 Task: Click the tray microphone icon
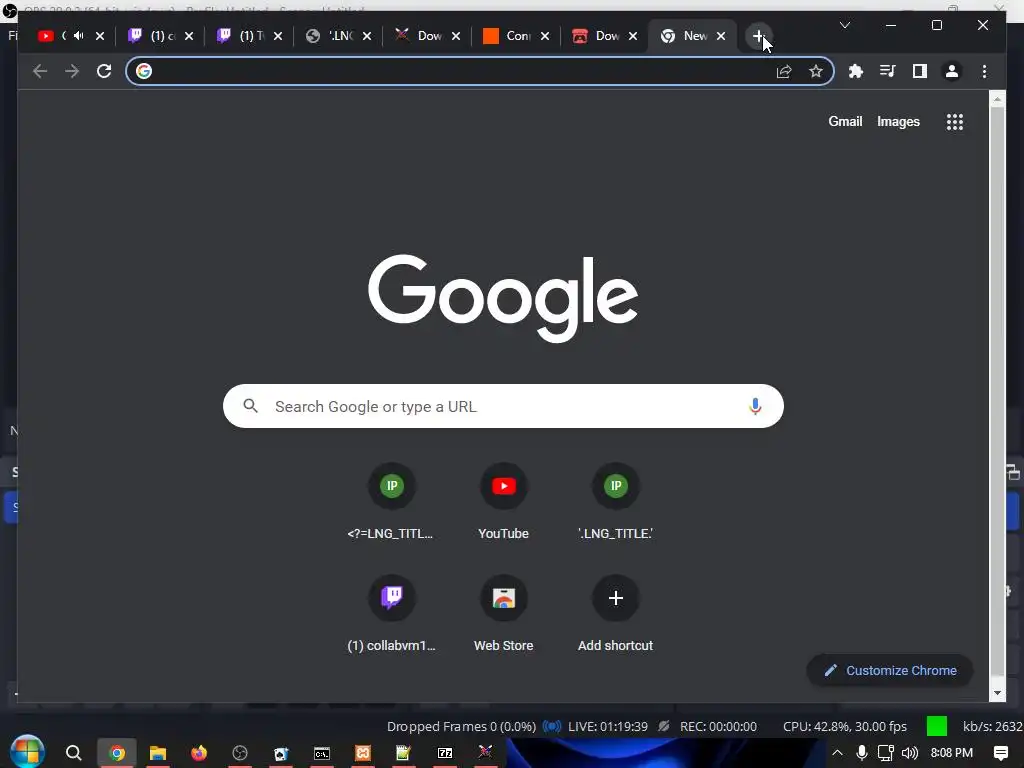862,753
